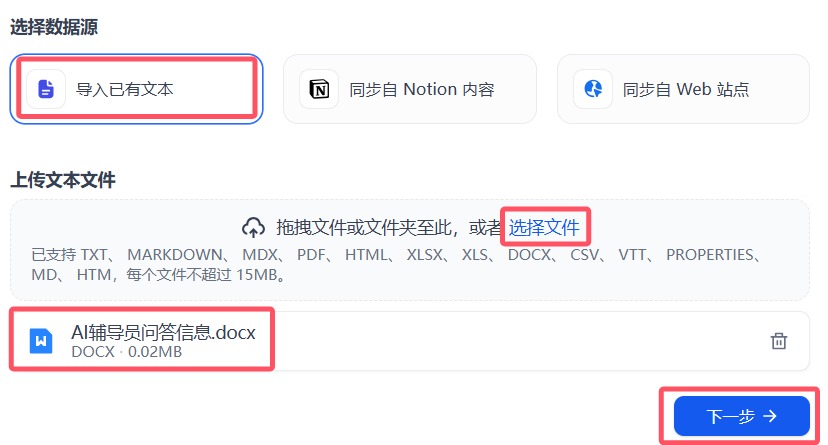Click the supported formats description line
Screen dimensions: 828x445
coord(398,264)
